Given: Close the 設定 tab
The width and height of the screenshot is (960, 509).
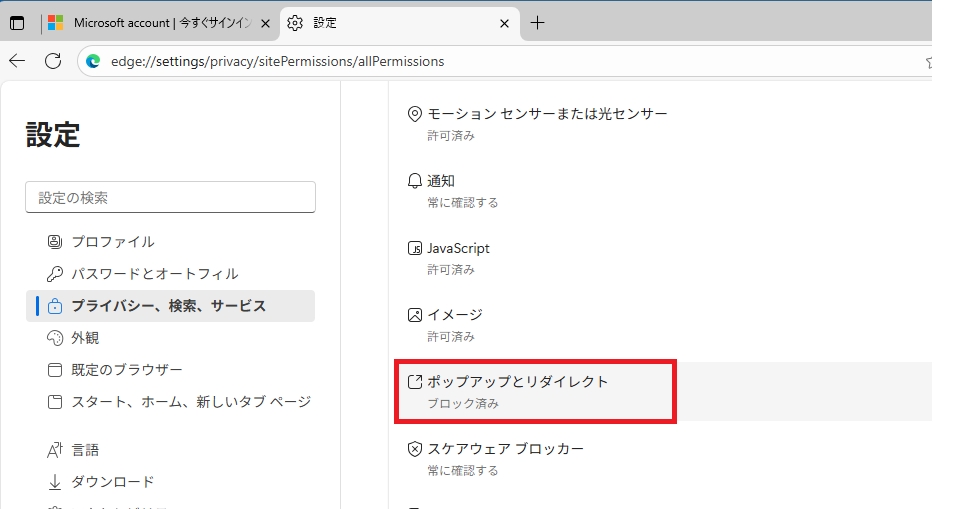Looking at the screenshot, I should pos(504,23).
